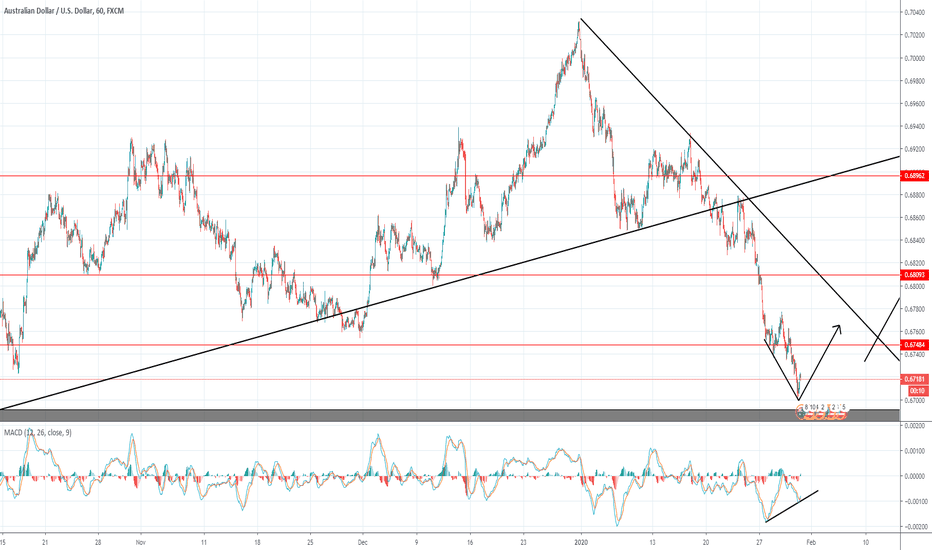This screenshot has height=550, width=932.
Task: Click the -0.00200 MACD axis value
Action: [914, 527]
